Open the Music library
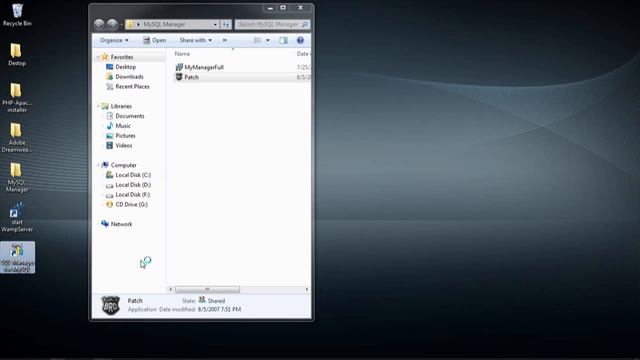The width and height of the screenshot is (640, 360). (123, 125)
